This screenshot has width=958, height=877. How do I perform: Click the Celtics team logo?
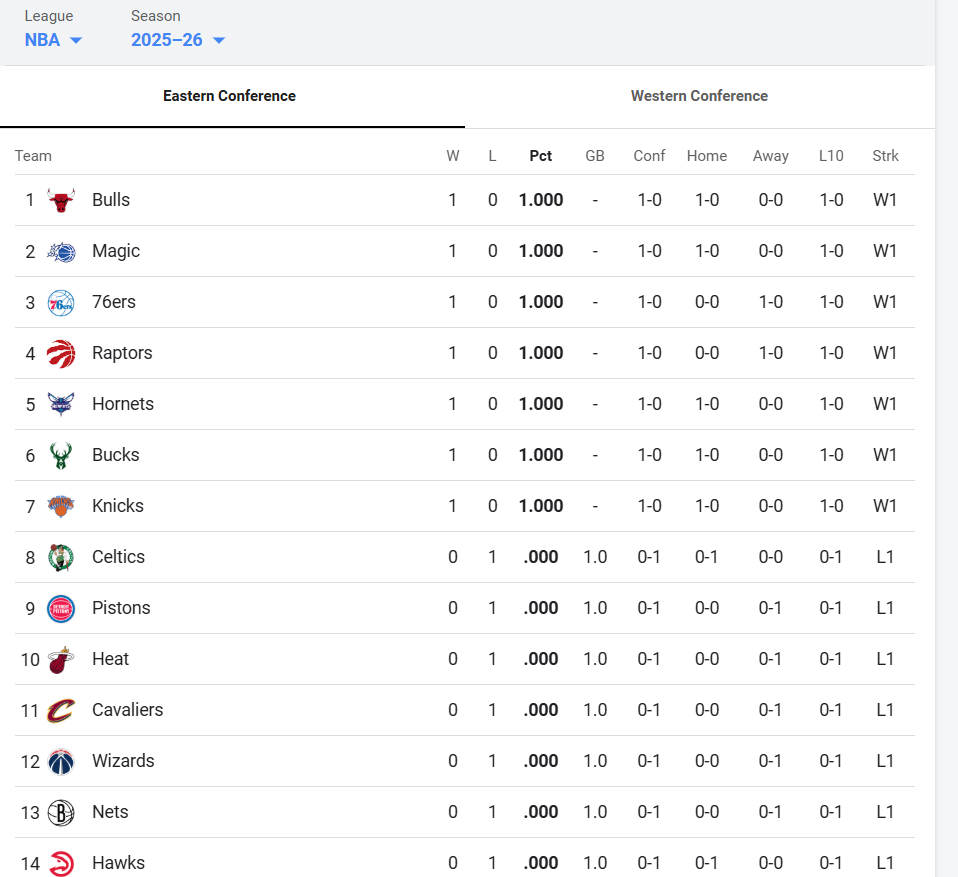61,557
